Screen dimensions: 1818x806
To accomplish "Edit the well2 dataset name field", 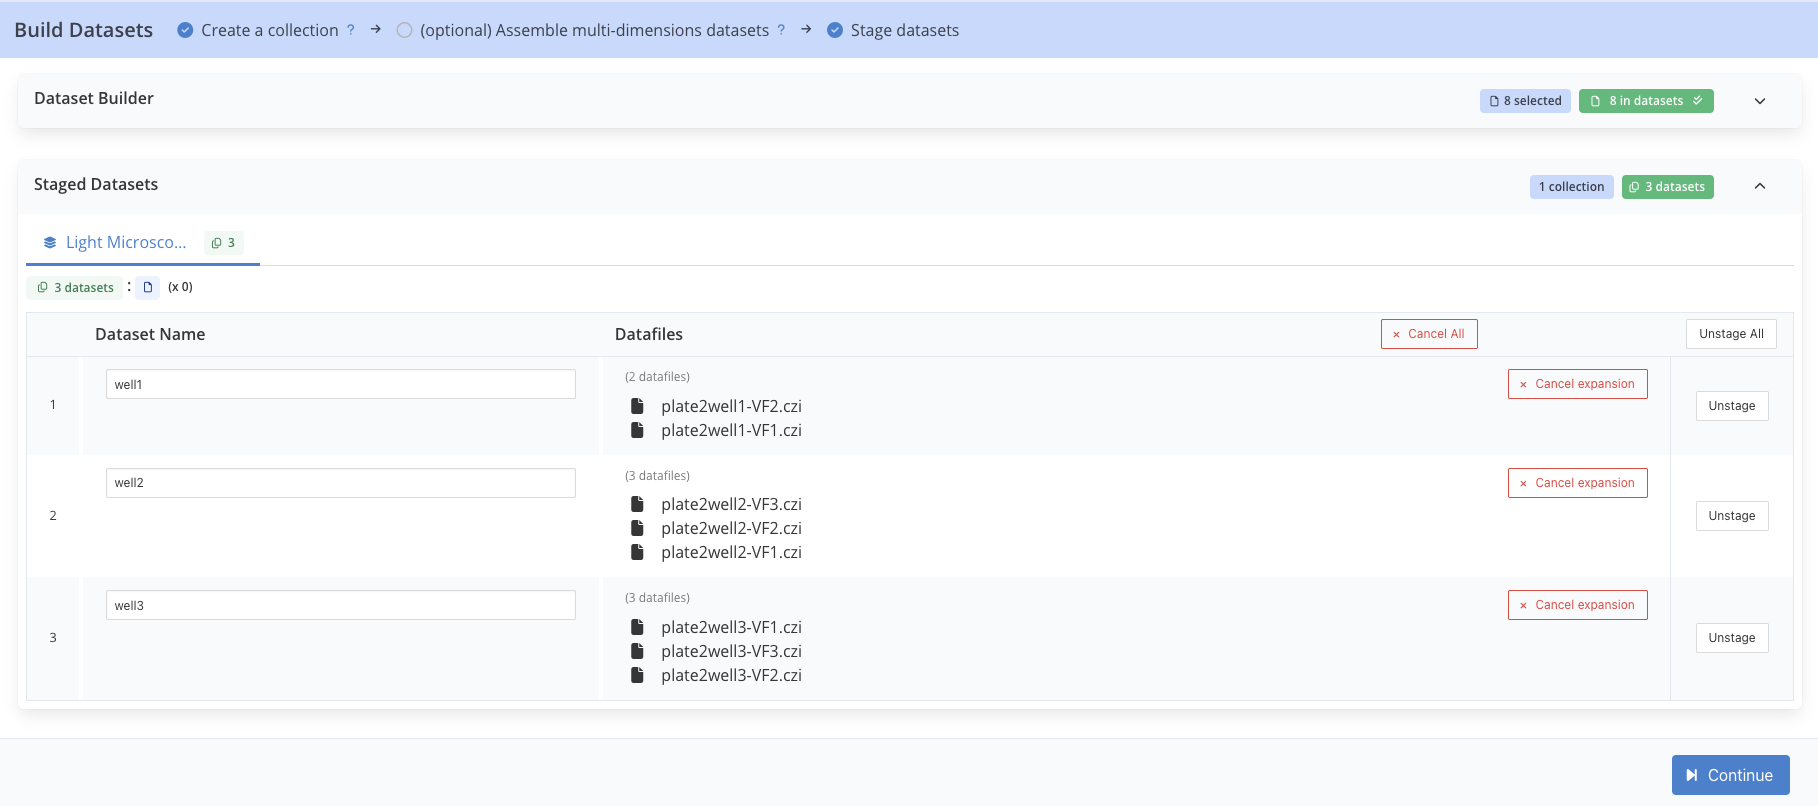I will pos(341,483).
